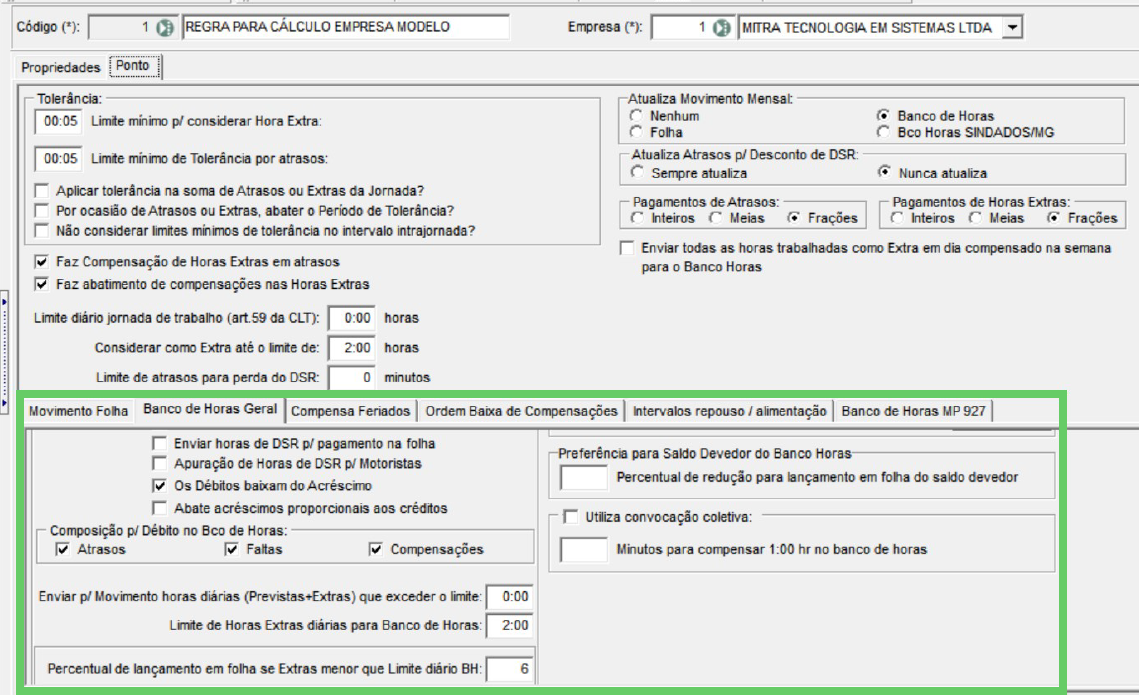Select Meias under Pagamentos de Horas Extras
The height and width of the screenshot is (695, 1141).
[975, 218]
